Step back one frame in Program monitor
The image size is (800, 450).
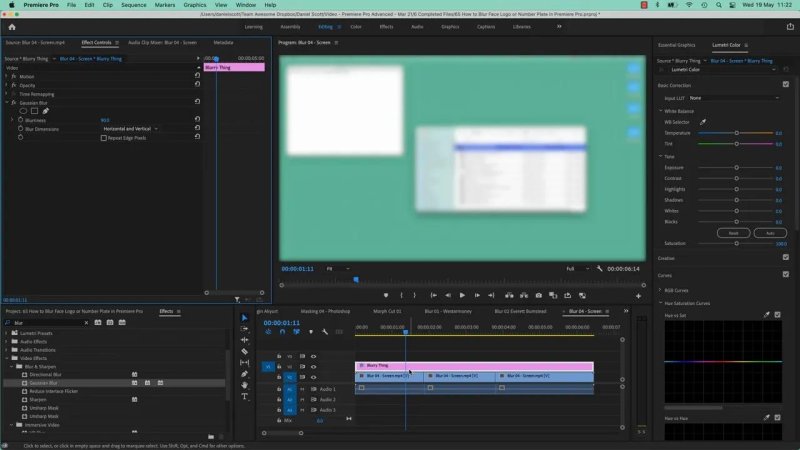click(x=447, y=295)
